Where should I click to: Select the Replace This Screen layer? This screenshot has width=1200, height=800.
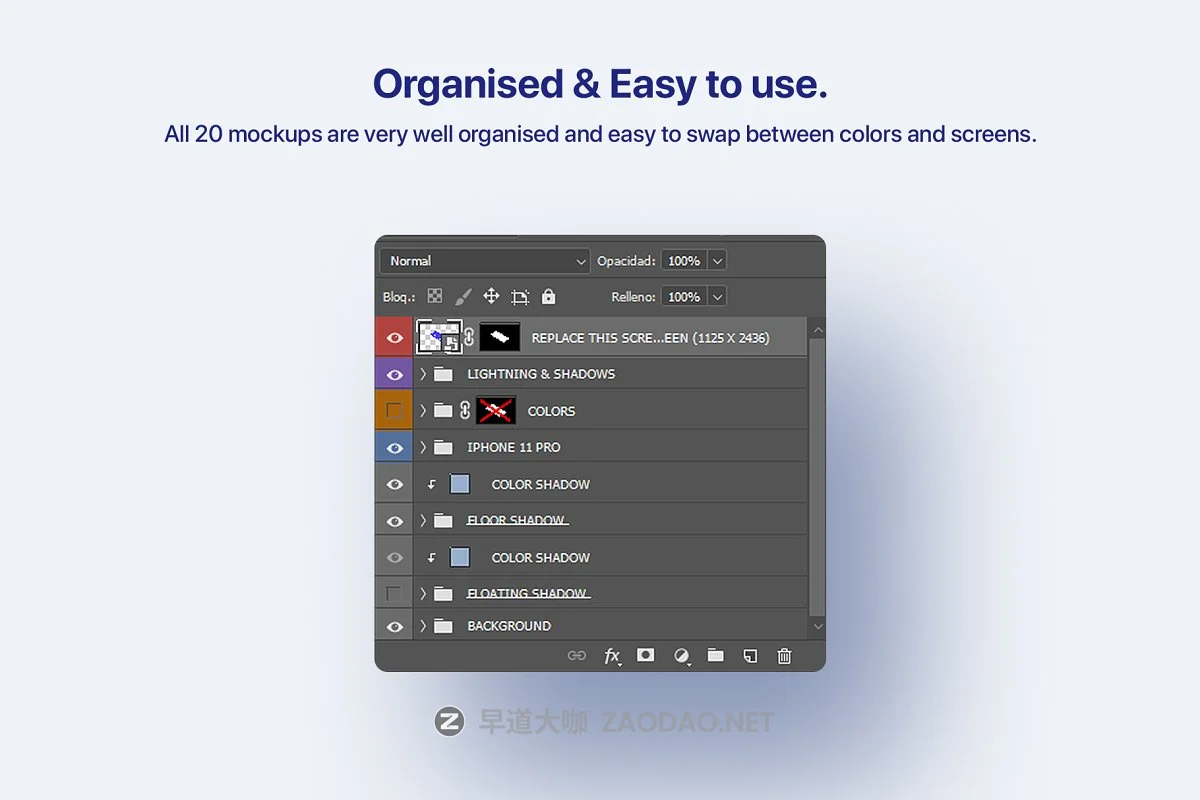click(650, 338)
